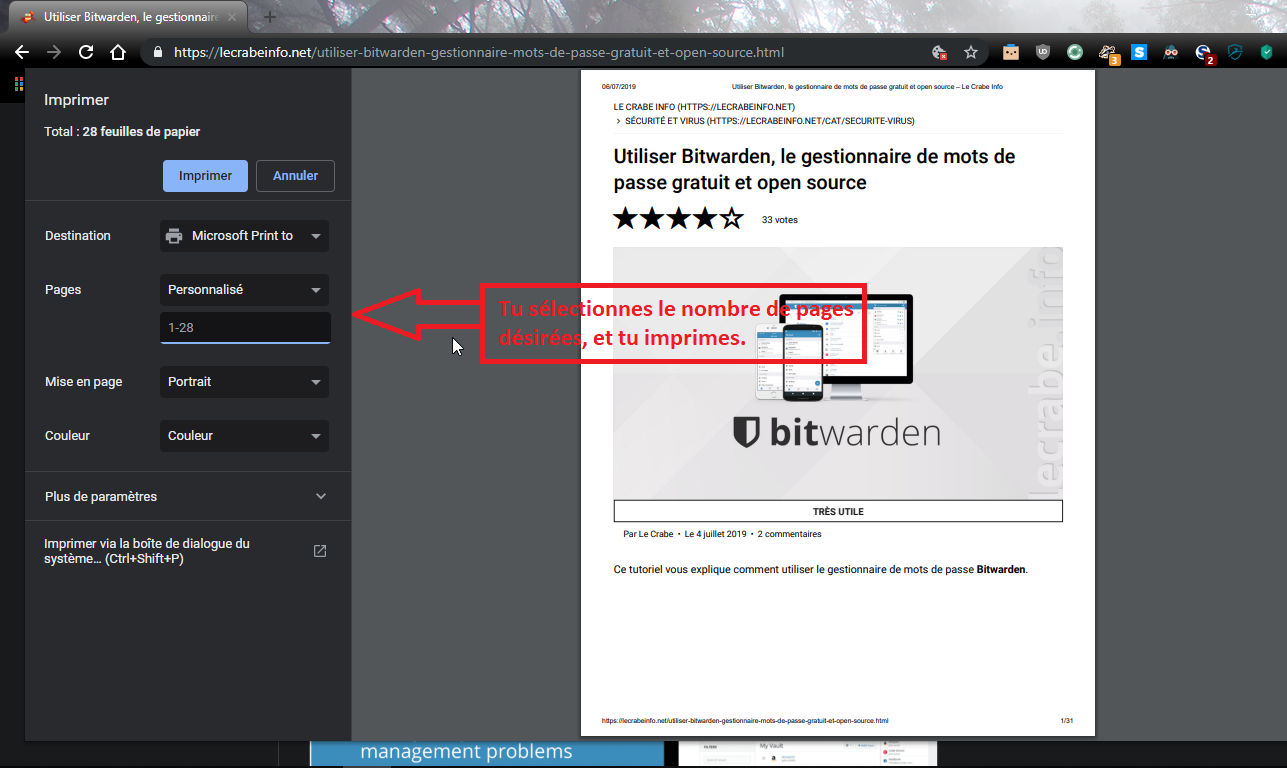Click the external-link icon for system dialog
1287x768 pixels.
click(x=320, y=551)
